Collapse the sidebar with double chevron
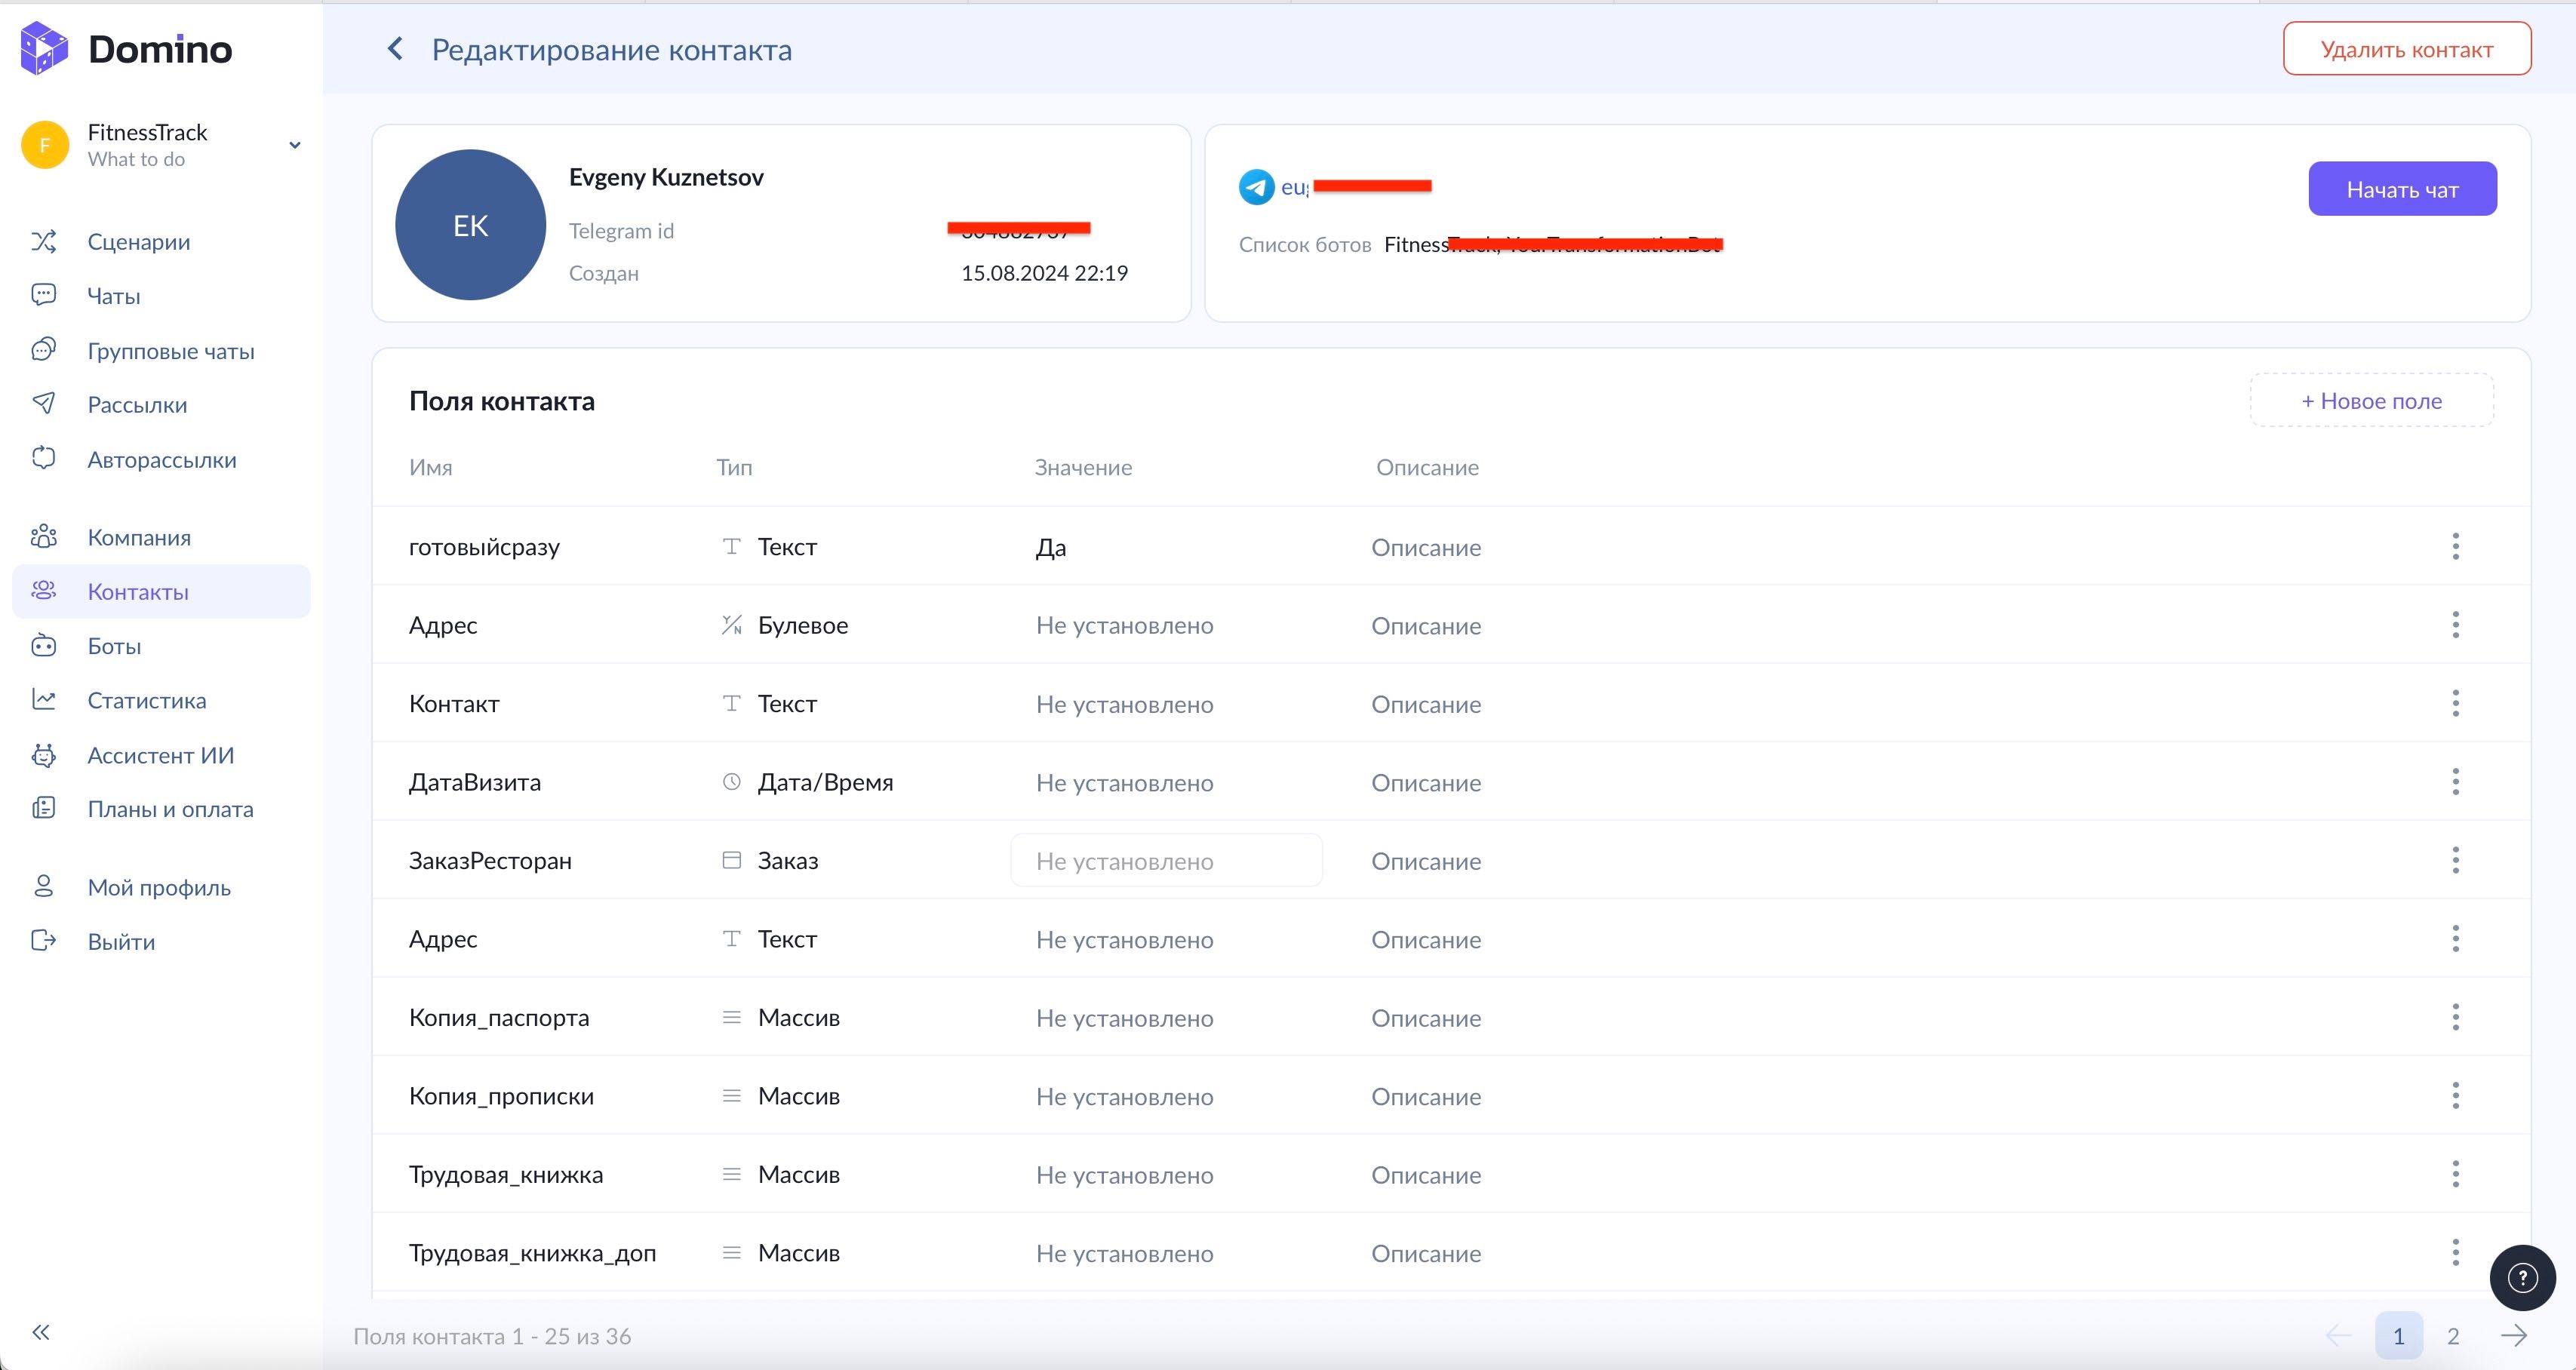Image resolution: width=2576 pixels, height=1370 pixels. (x=41, y=1332)
